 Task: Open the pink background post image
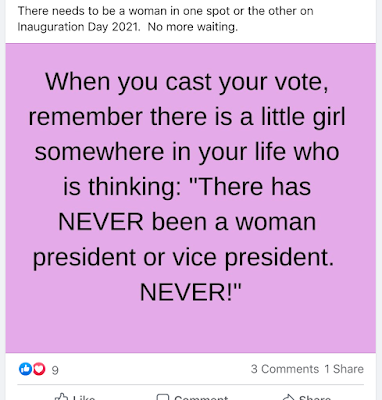pyautogui.click(x=191, y=198)
